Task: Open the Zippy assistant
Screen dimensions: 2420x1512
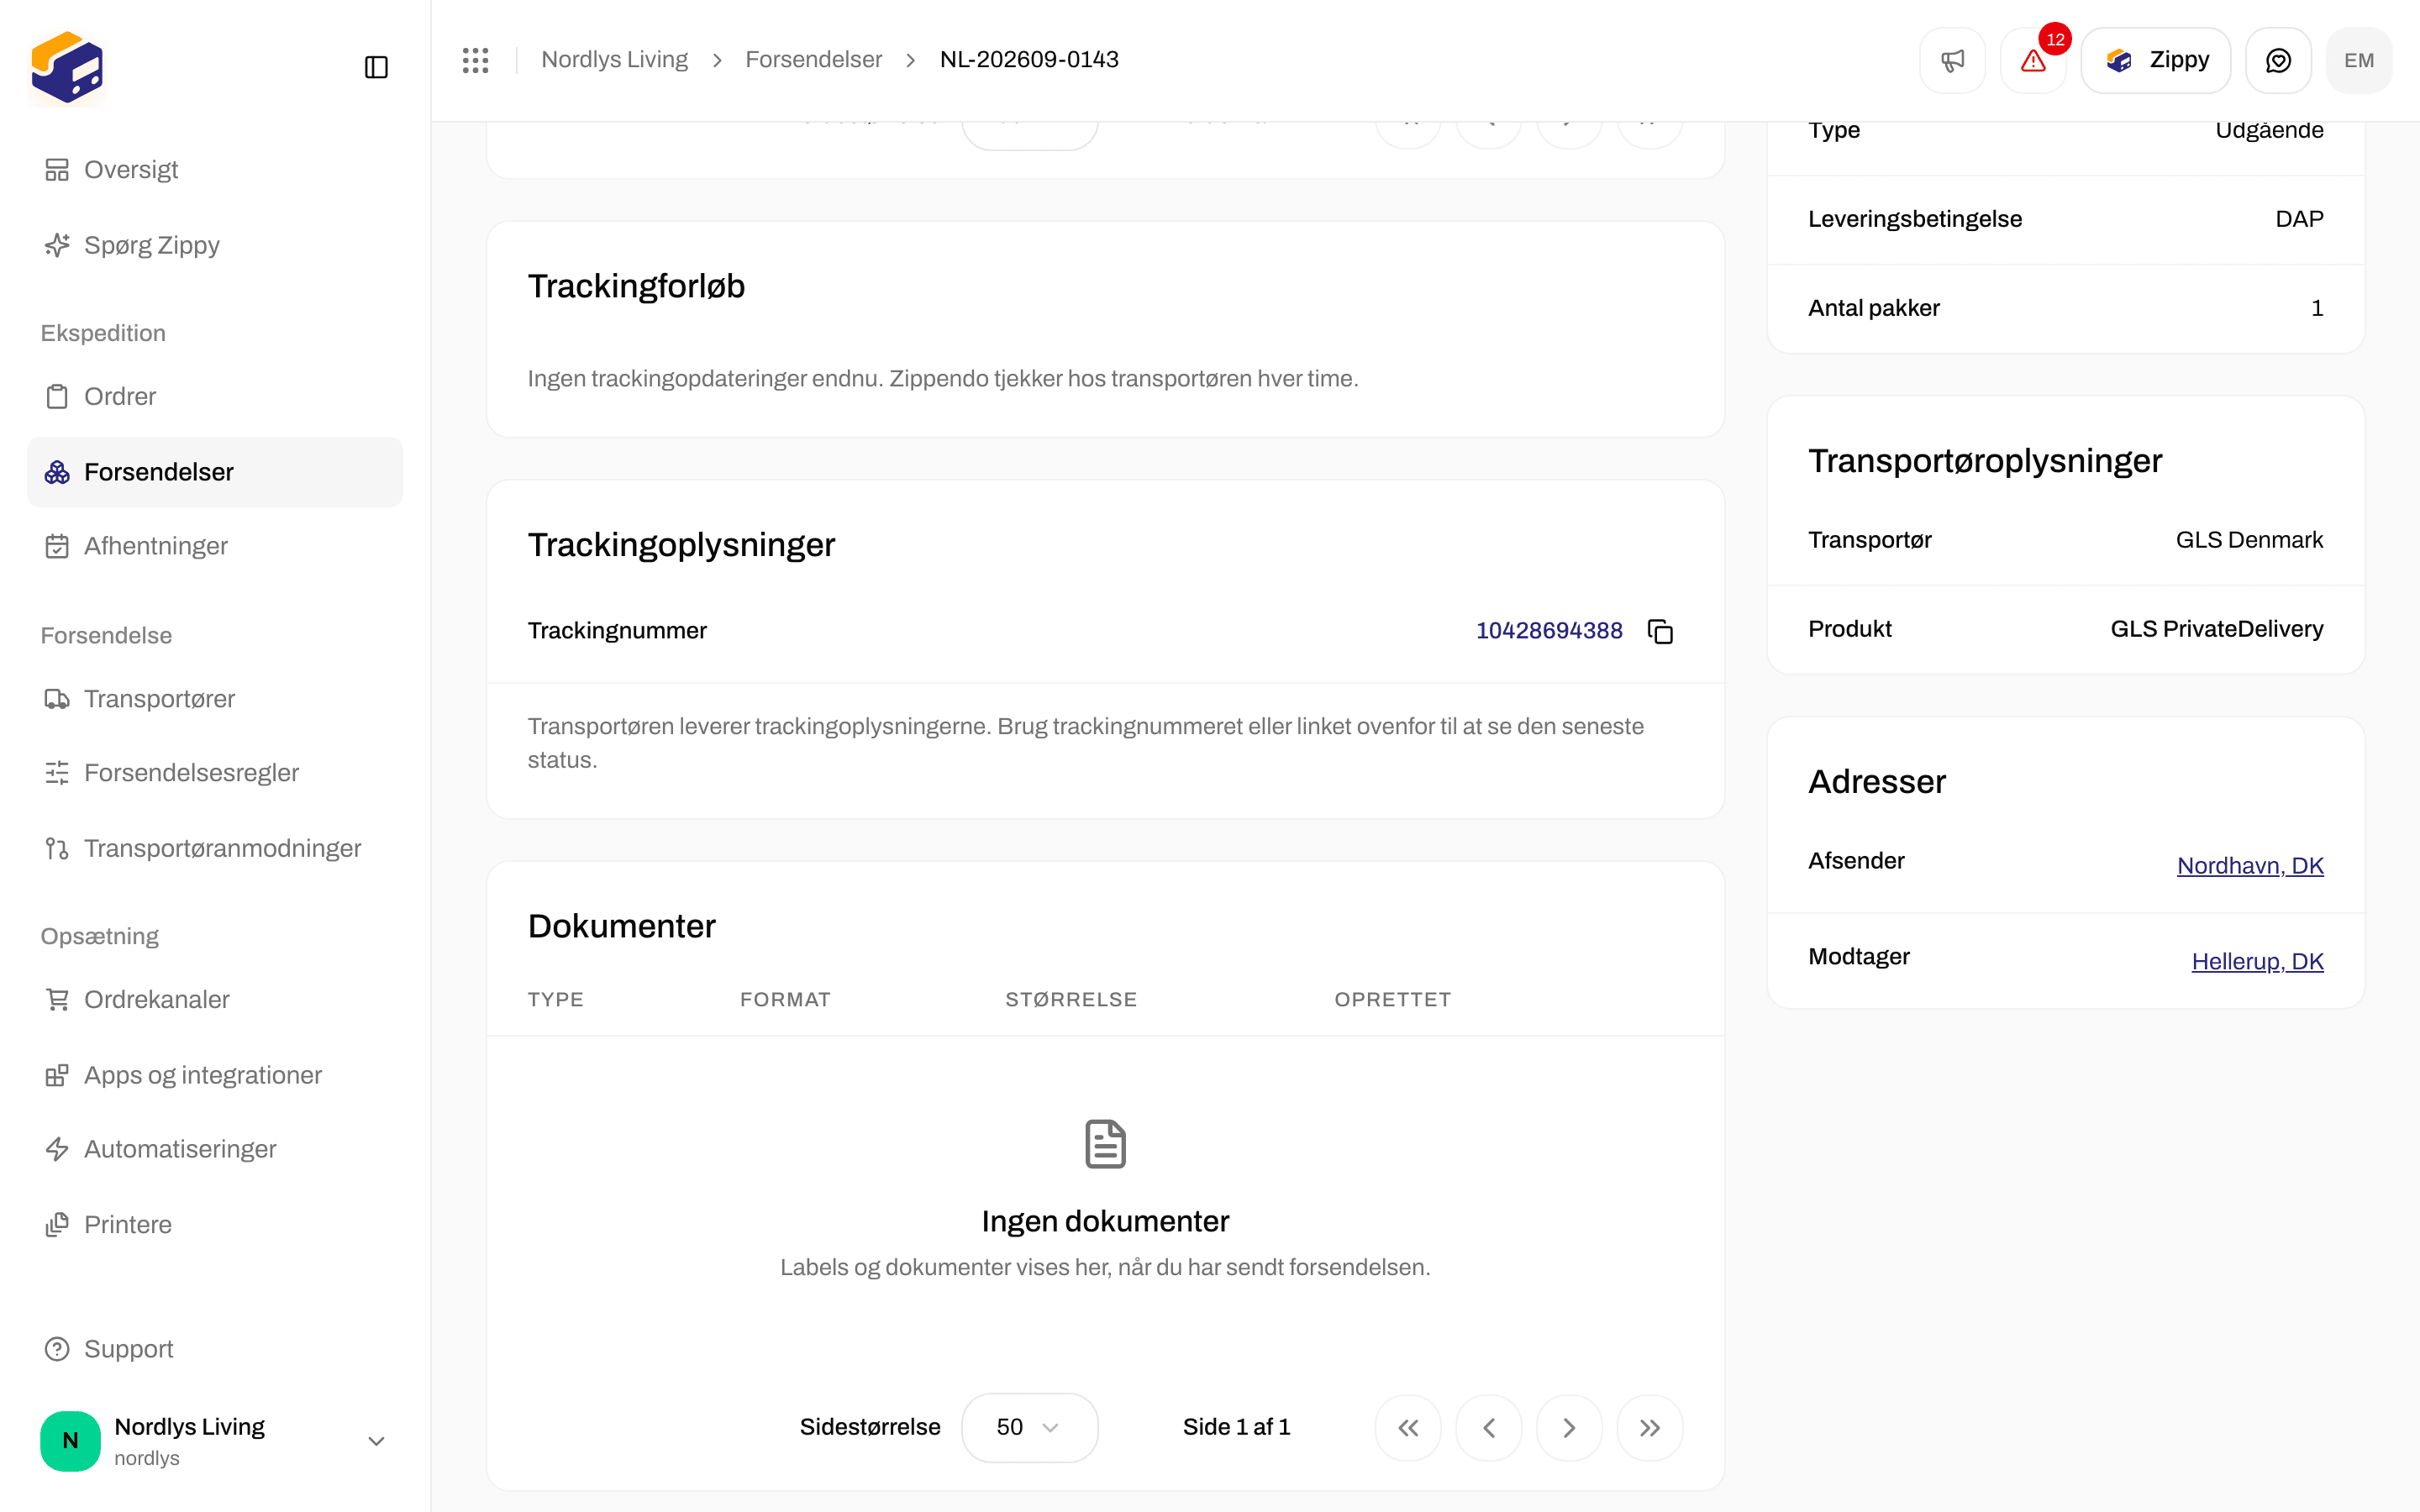Action: coord(2156,60)
